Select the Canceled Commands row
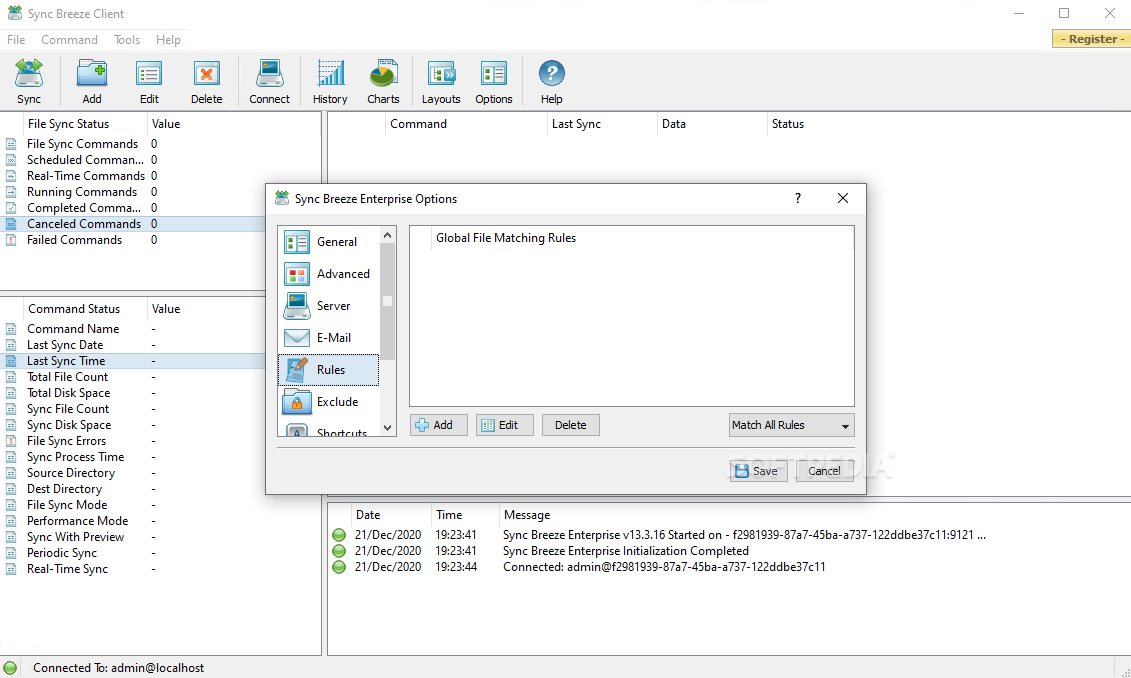Image resolution: width=1131 pixels, height=678 pixels. (x=134, y=224)
